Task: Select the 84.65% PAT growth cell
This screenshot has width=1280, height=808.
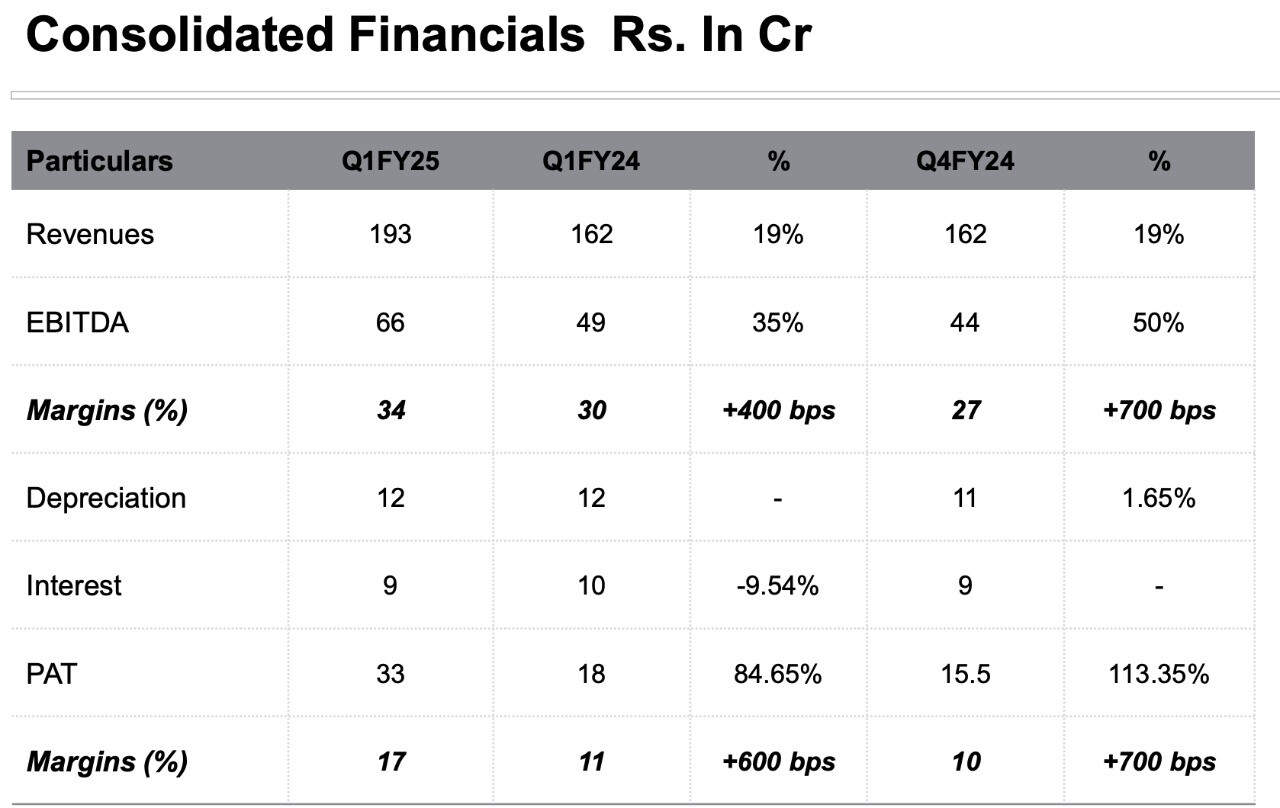Action: coord(778,673)
